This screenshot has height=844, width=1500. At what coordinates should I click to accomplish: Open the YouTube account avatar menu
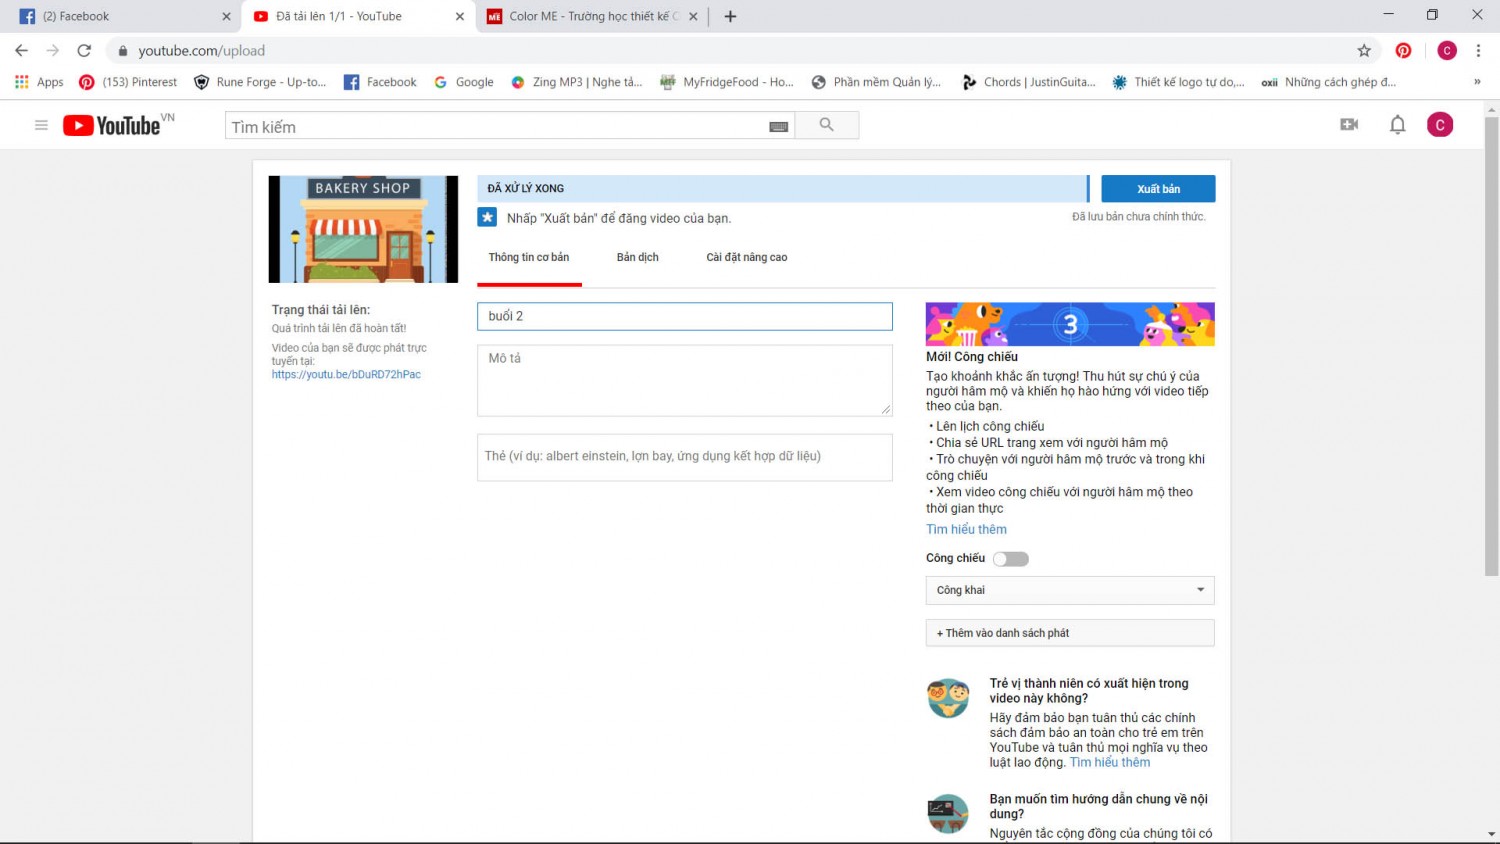click(1440, 125)
